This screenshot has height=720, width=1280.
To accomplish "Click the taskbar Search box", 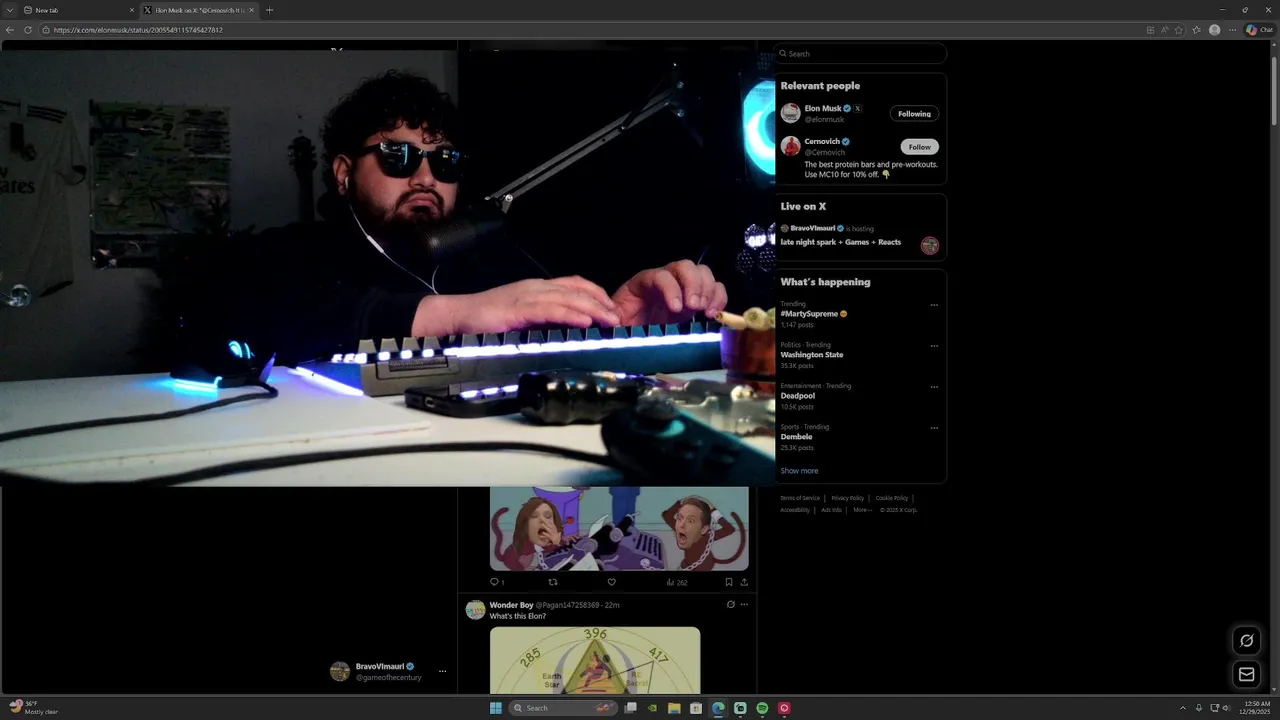I will (563, 708).
